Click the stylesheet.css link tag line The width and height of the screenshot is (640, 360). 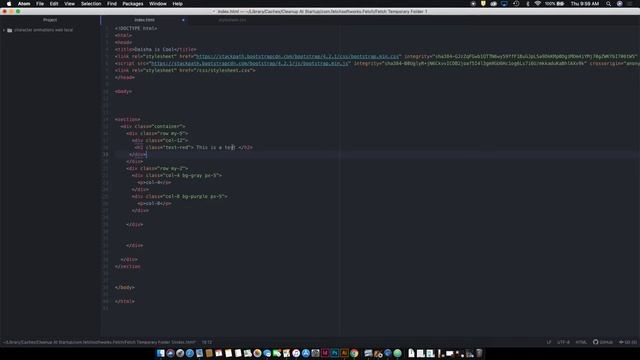[185, 70]
